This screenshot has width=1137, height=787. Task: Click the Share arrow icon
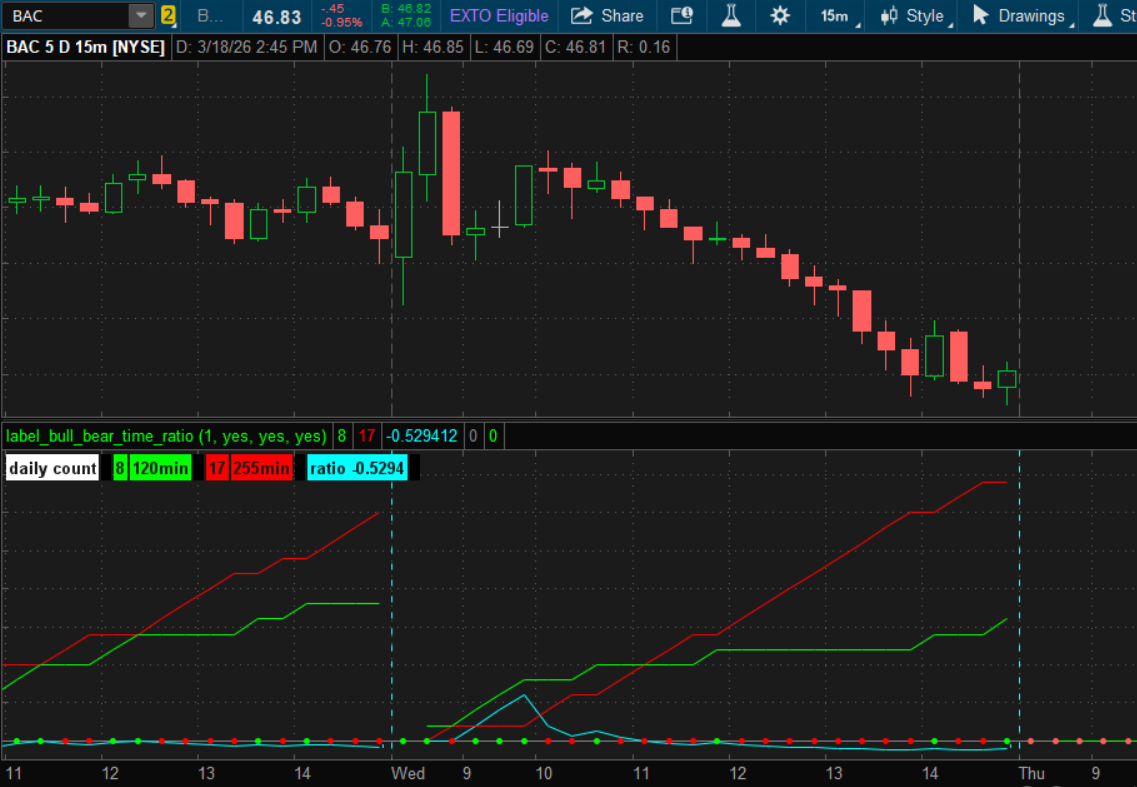pos(581,16)
